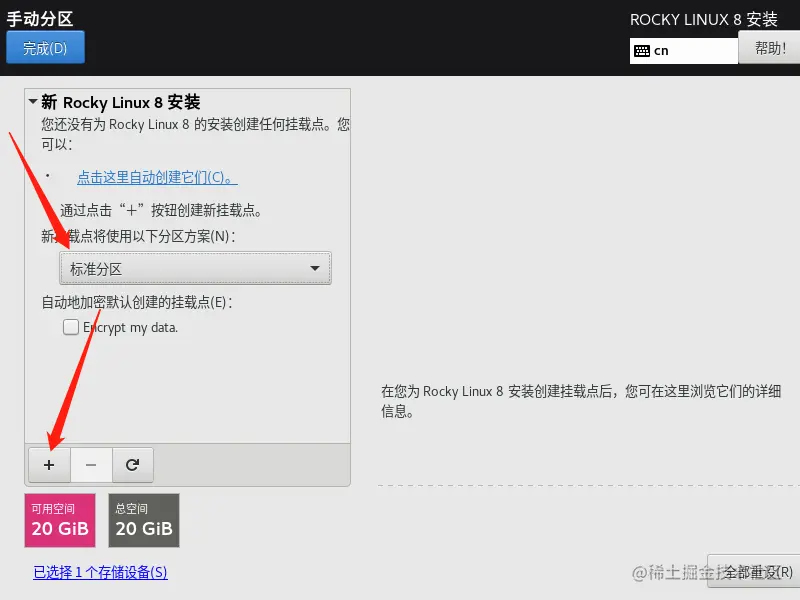
Task: Click the 完成(D) done button
Action: 45,47
